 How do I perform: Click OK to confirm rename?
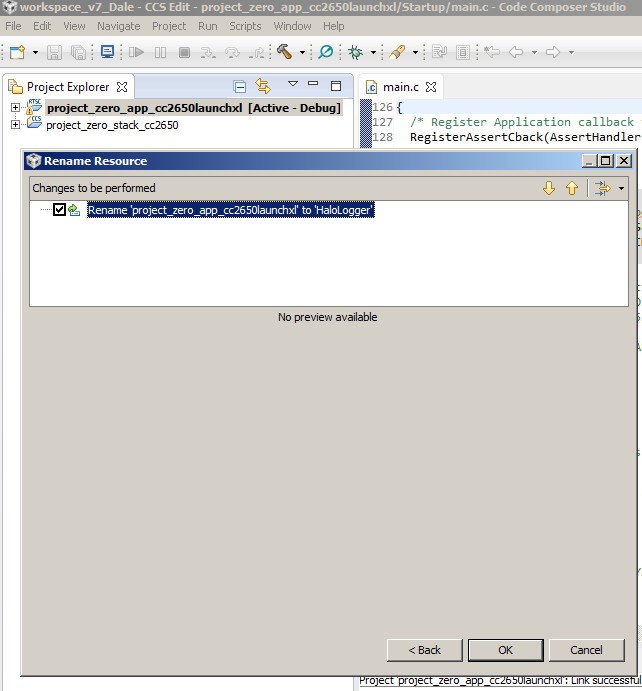pos(505,650)
